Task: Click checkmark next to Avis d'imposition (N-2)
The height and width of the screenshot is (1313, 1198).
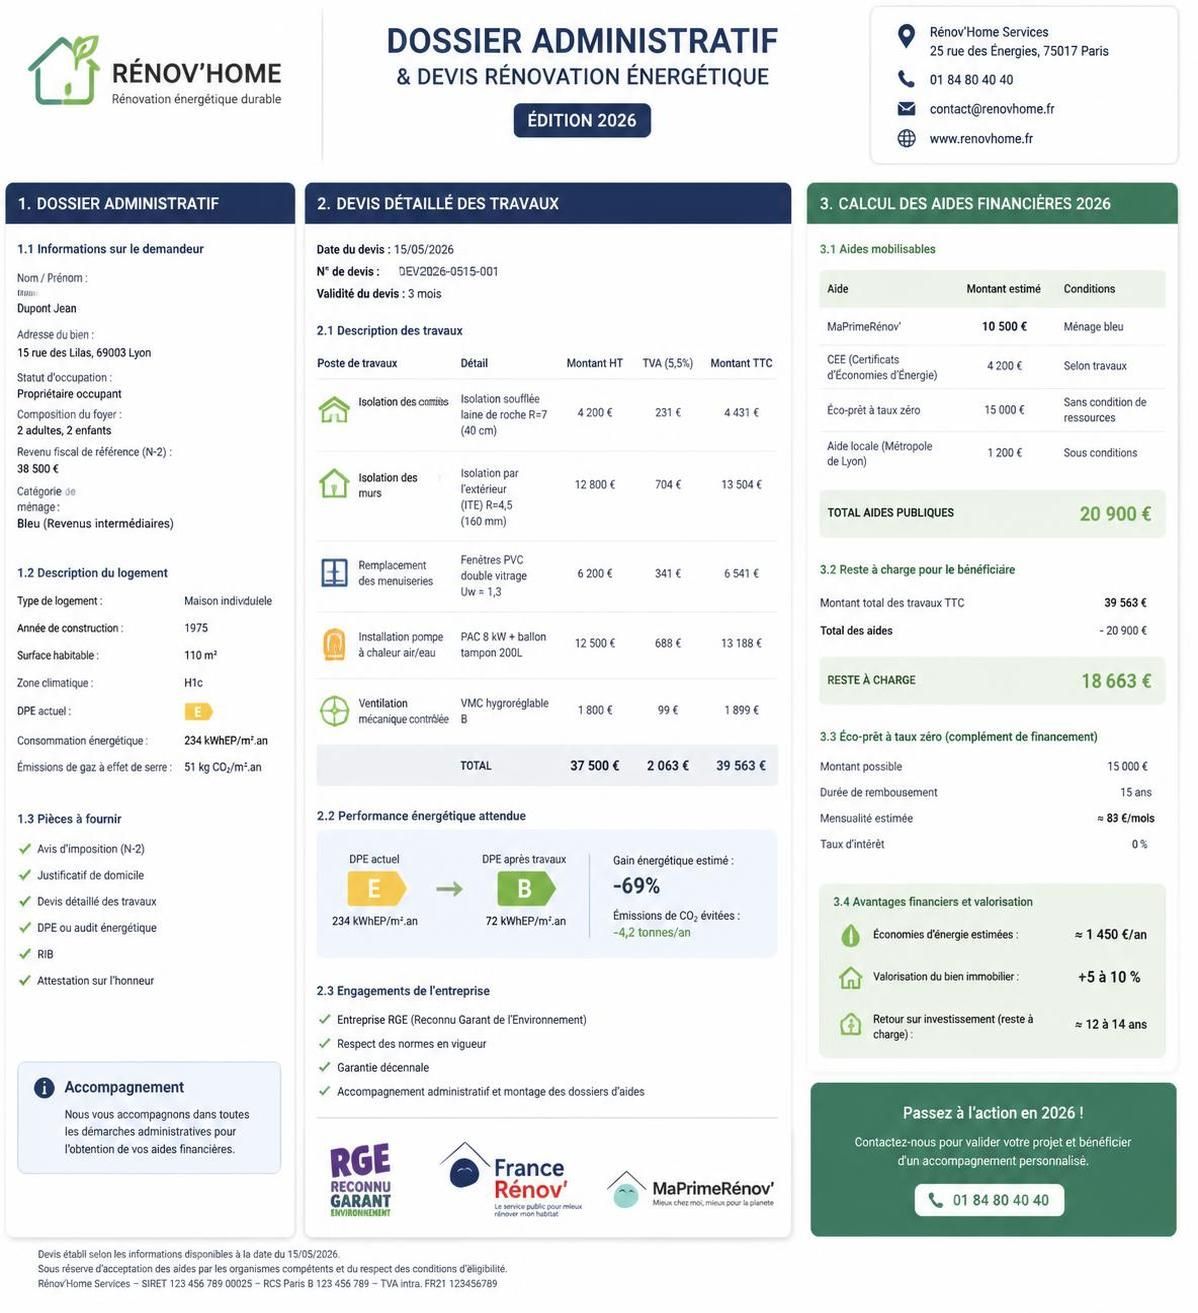Action: pos(25,848)
